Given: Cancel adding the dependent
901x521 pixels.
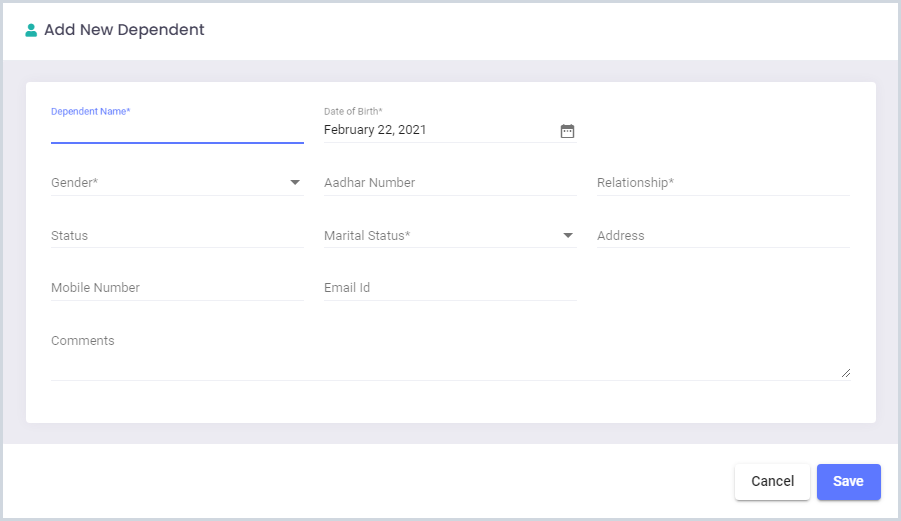Looking at the screenshot, I should pyautogui.click(x=772, y=481).
